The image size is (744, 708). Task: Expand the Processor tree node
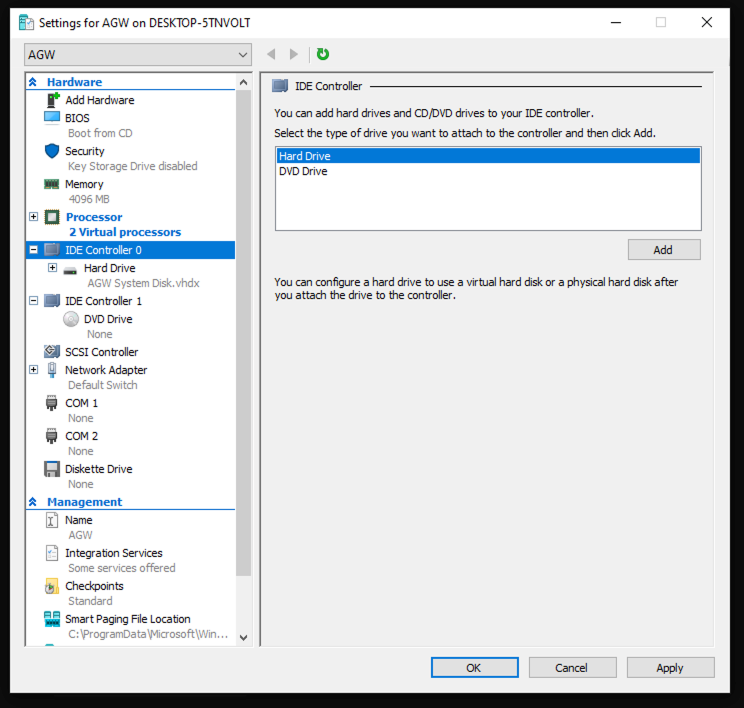pos(34,217)
